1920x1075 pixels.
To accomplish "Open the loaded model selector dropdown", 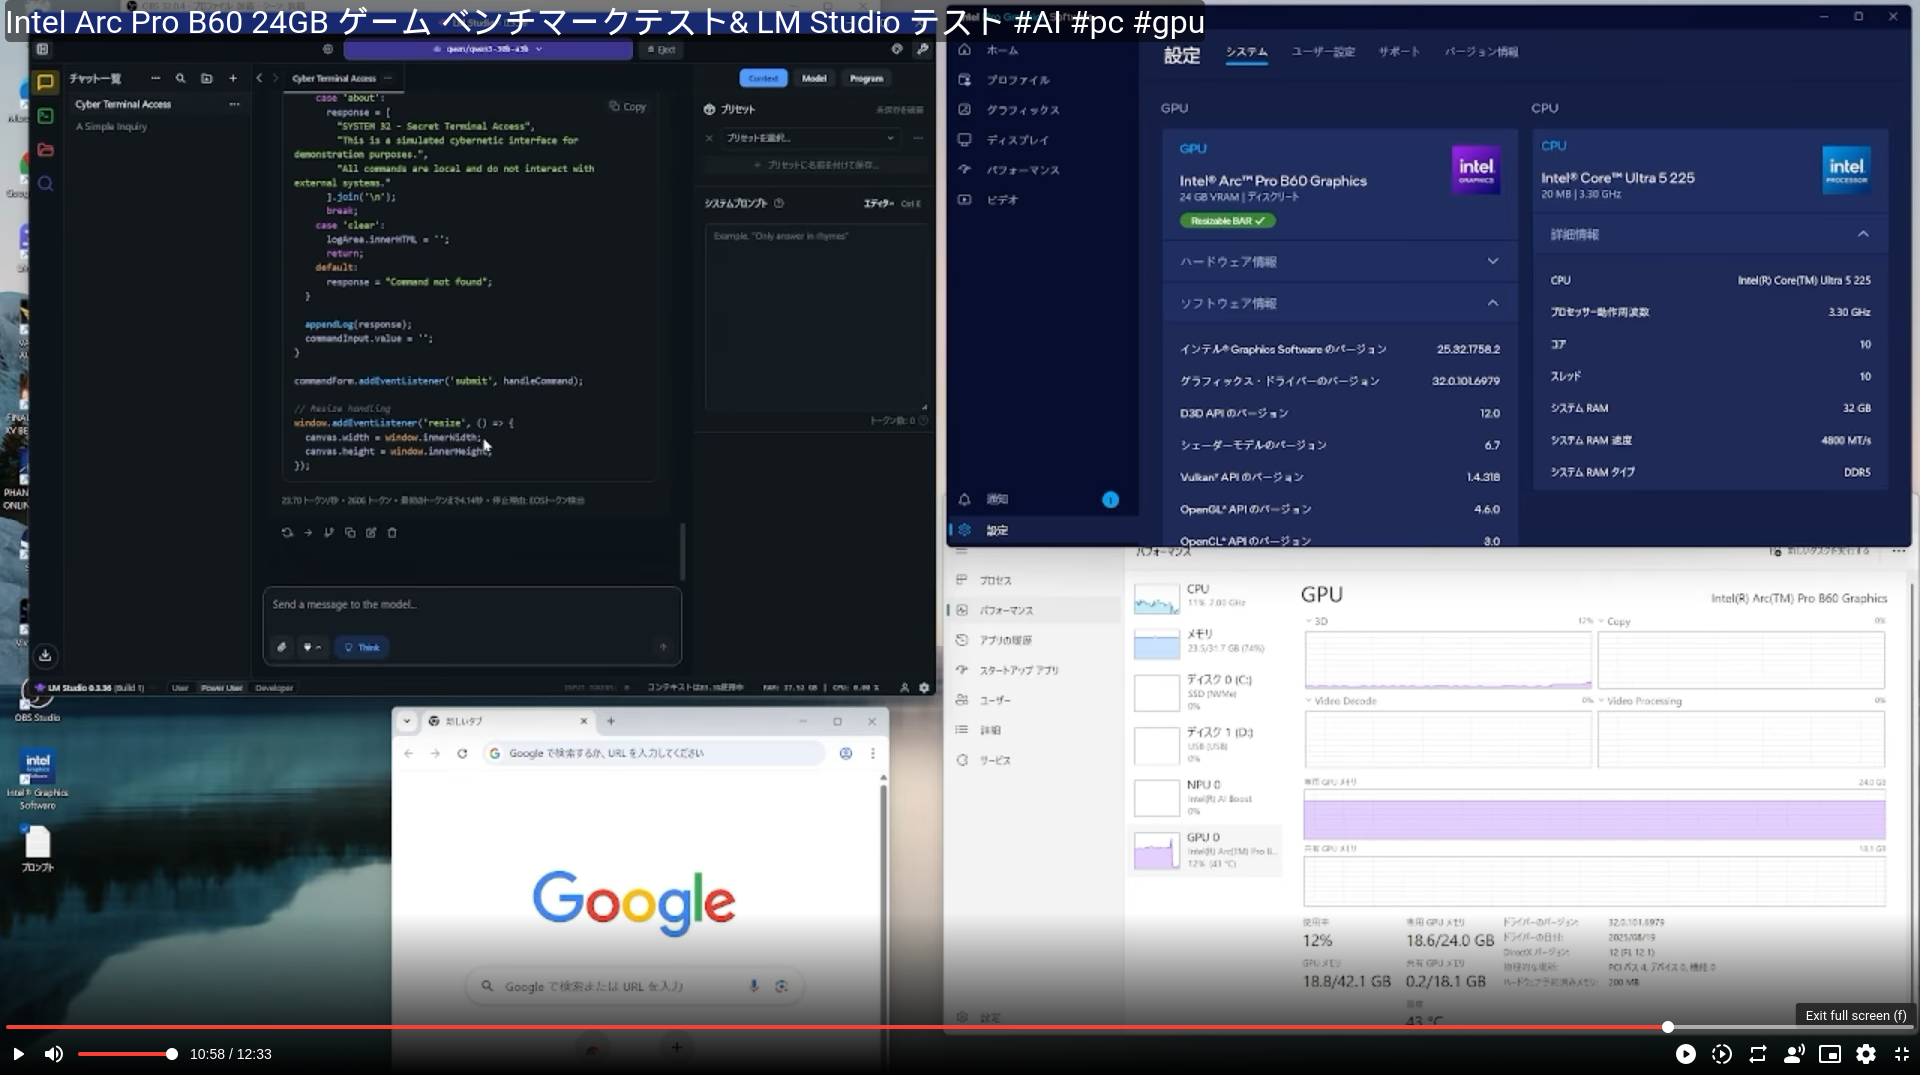I will tap(488, 49).
